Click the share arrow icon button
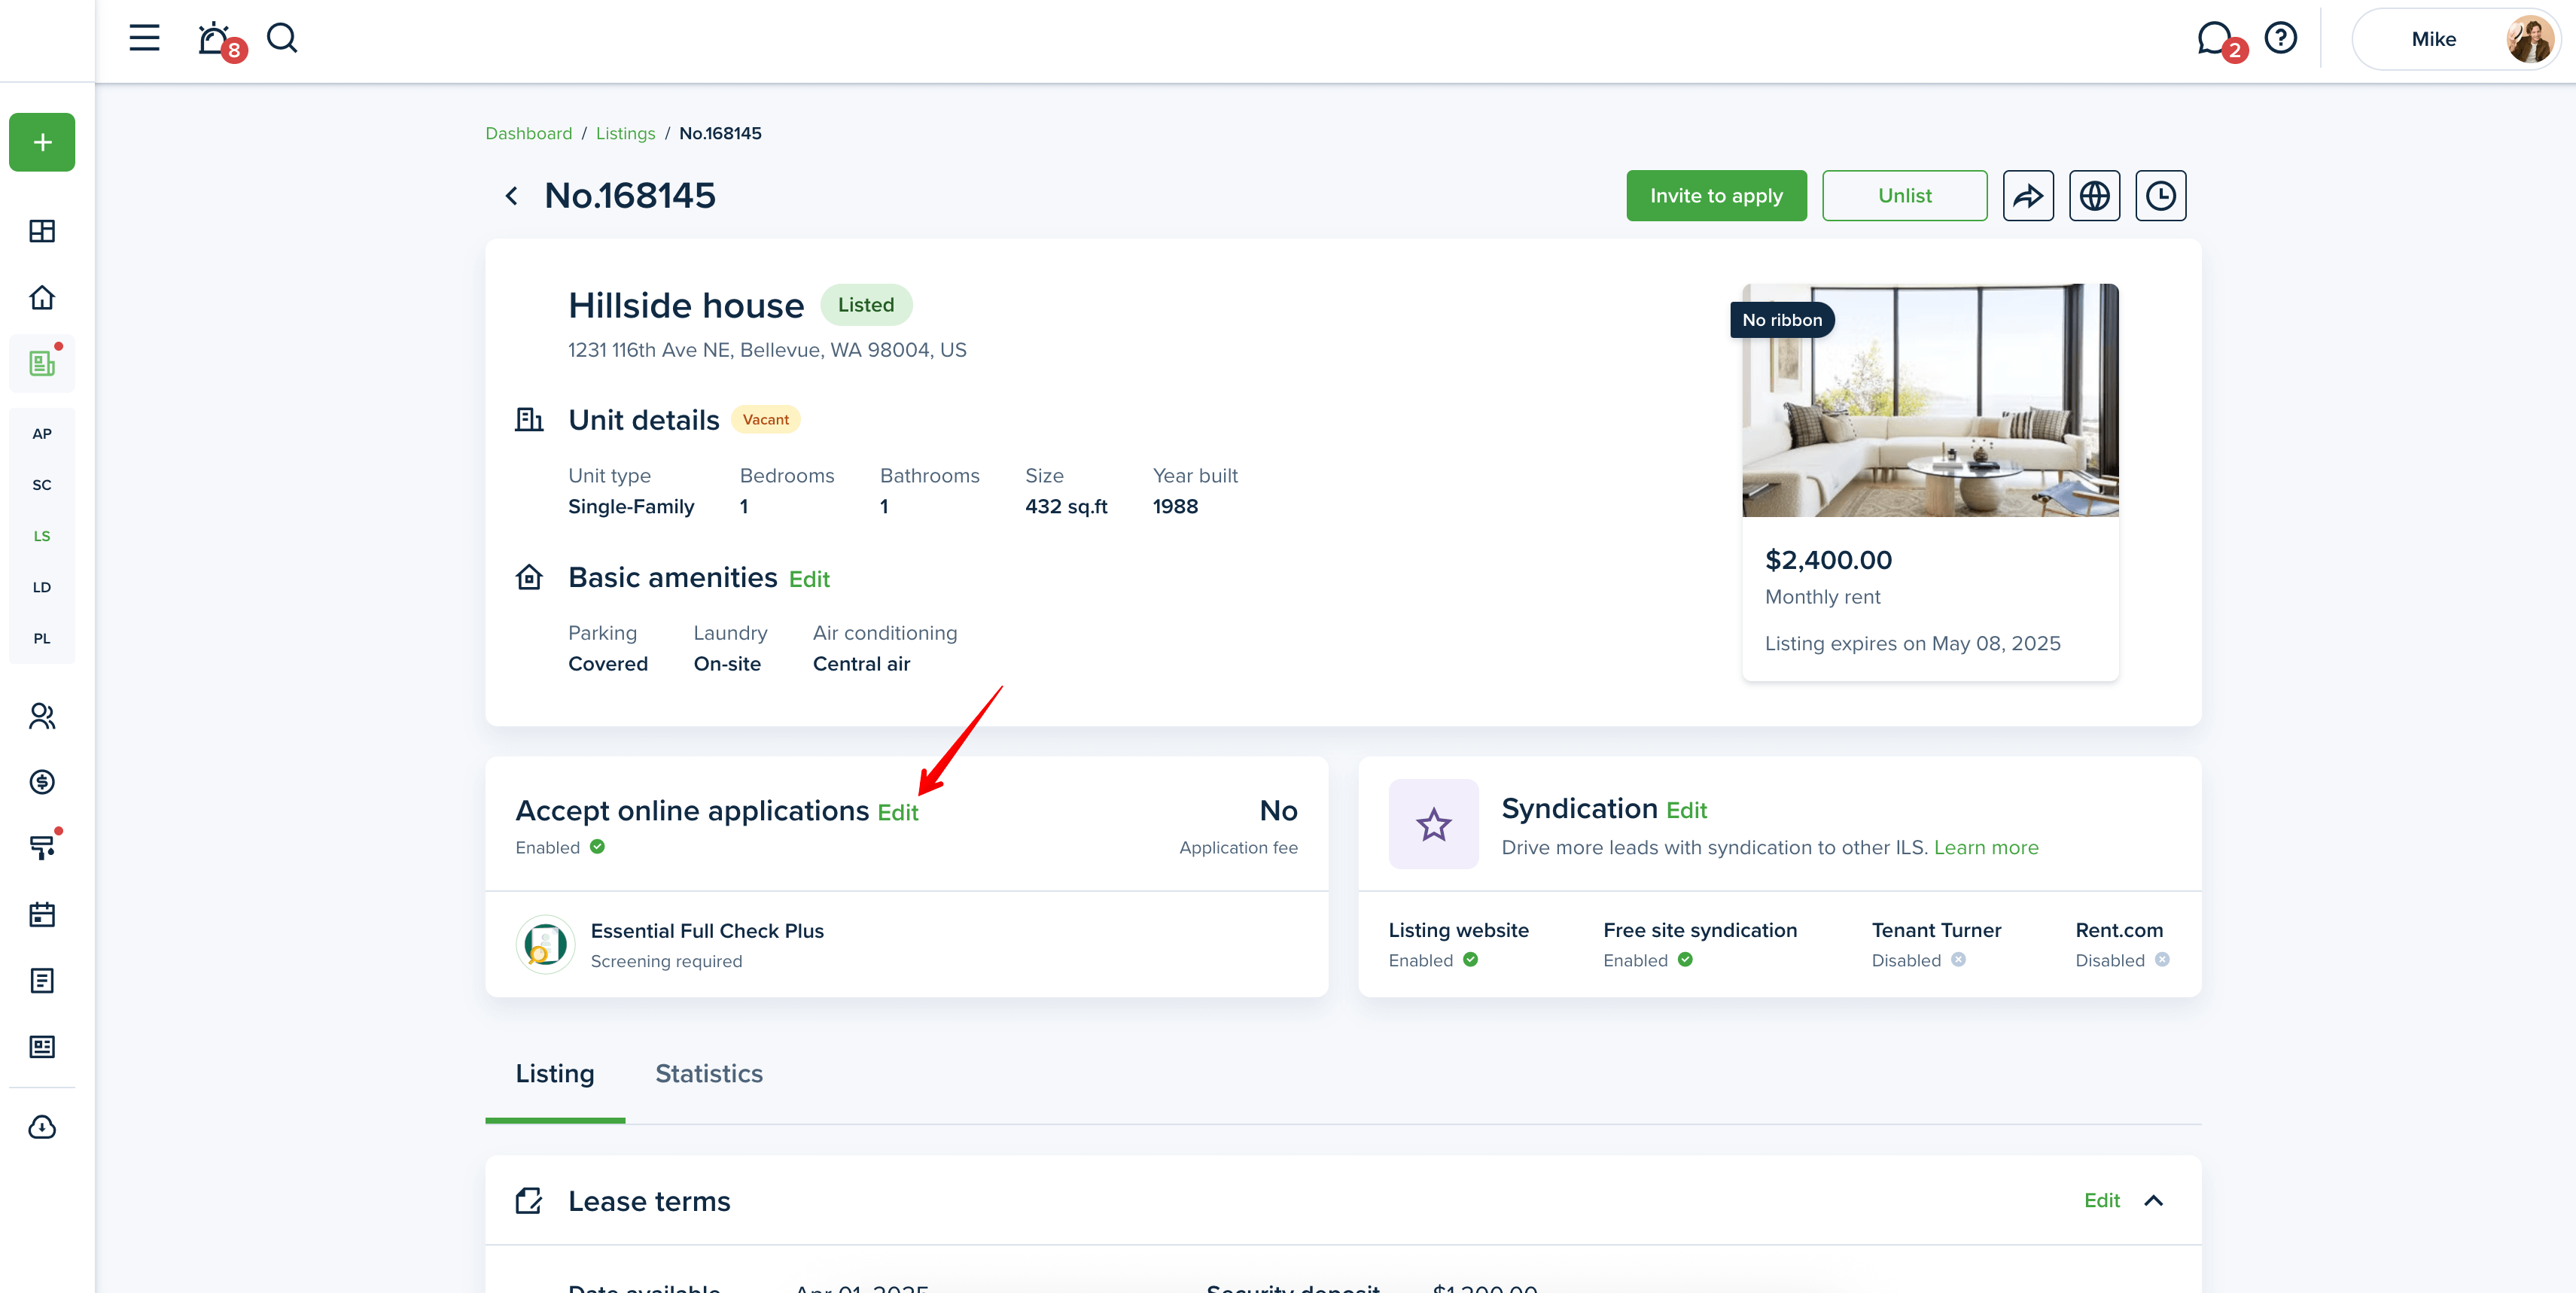Viewport: 2576px width, 1293px height. tap(2028, 196)
